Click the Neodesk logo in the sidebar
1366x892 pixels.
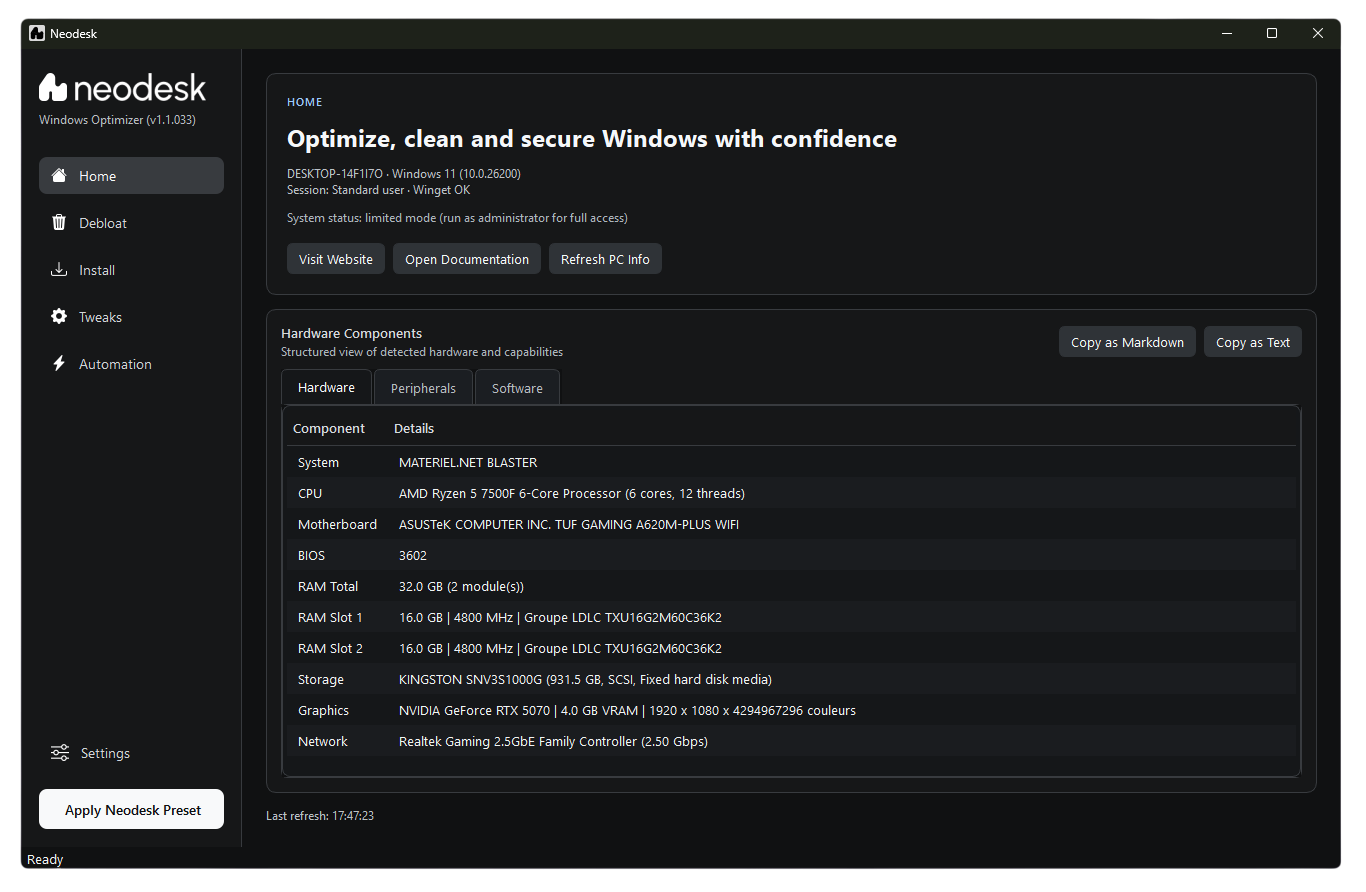click(122, 88)
